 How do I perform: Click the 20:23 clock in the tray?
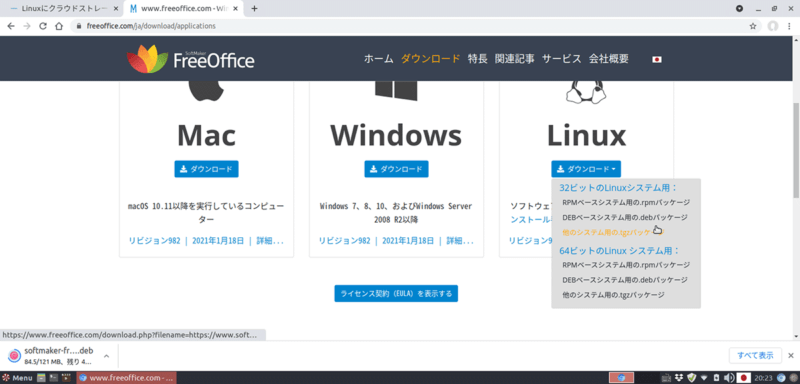point(763,378)
